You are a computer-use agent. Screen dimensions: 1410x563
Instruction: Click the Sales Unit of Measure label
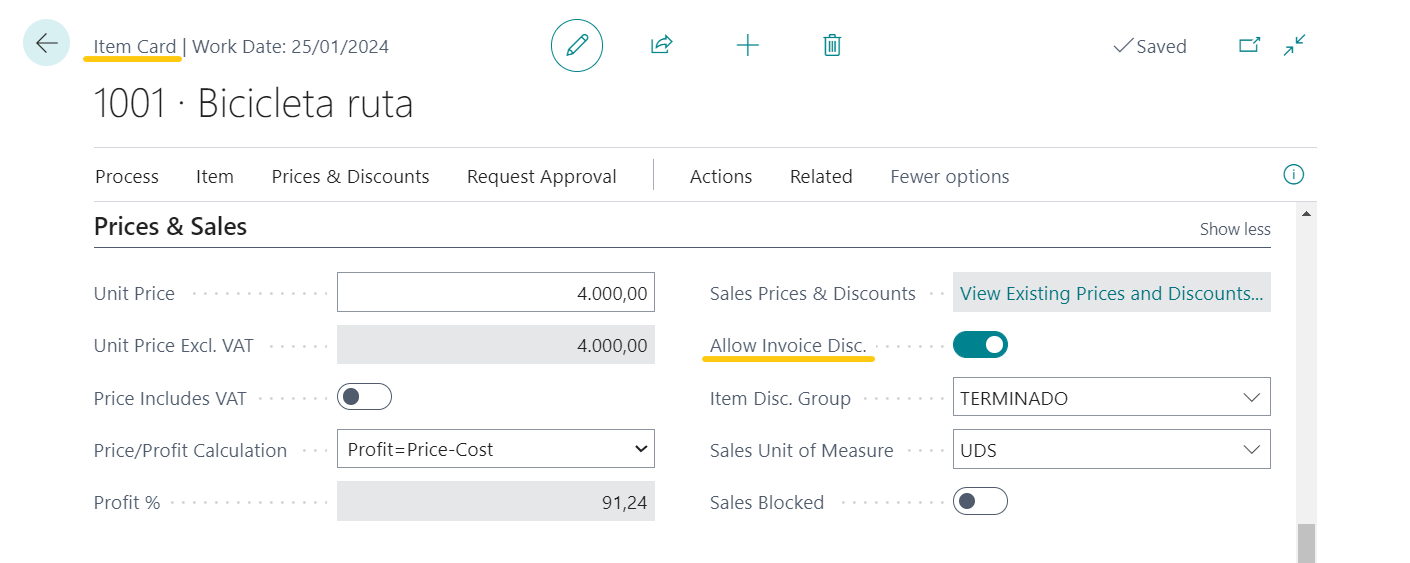(x=802, y=450)
